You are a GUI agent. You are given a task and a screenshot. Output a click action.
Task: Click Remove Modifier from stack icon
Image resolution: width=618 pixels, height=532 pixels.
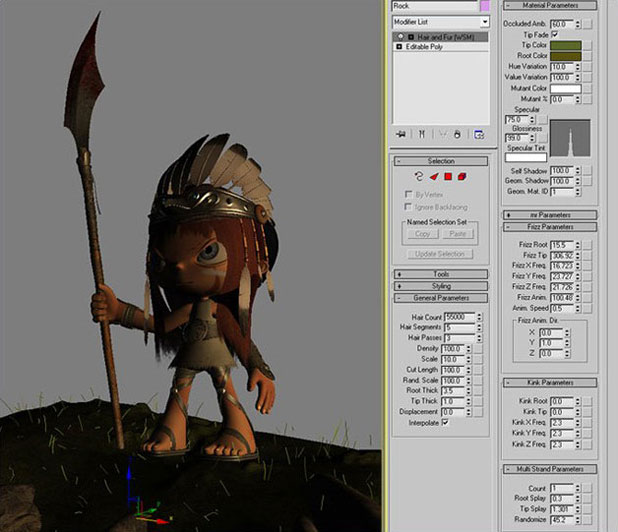coord(457,134)
